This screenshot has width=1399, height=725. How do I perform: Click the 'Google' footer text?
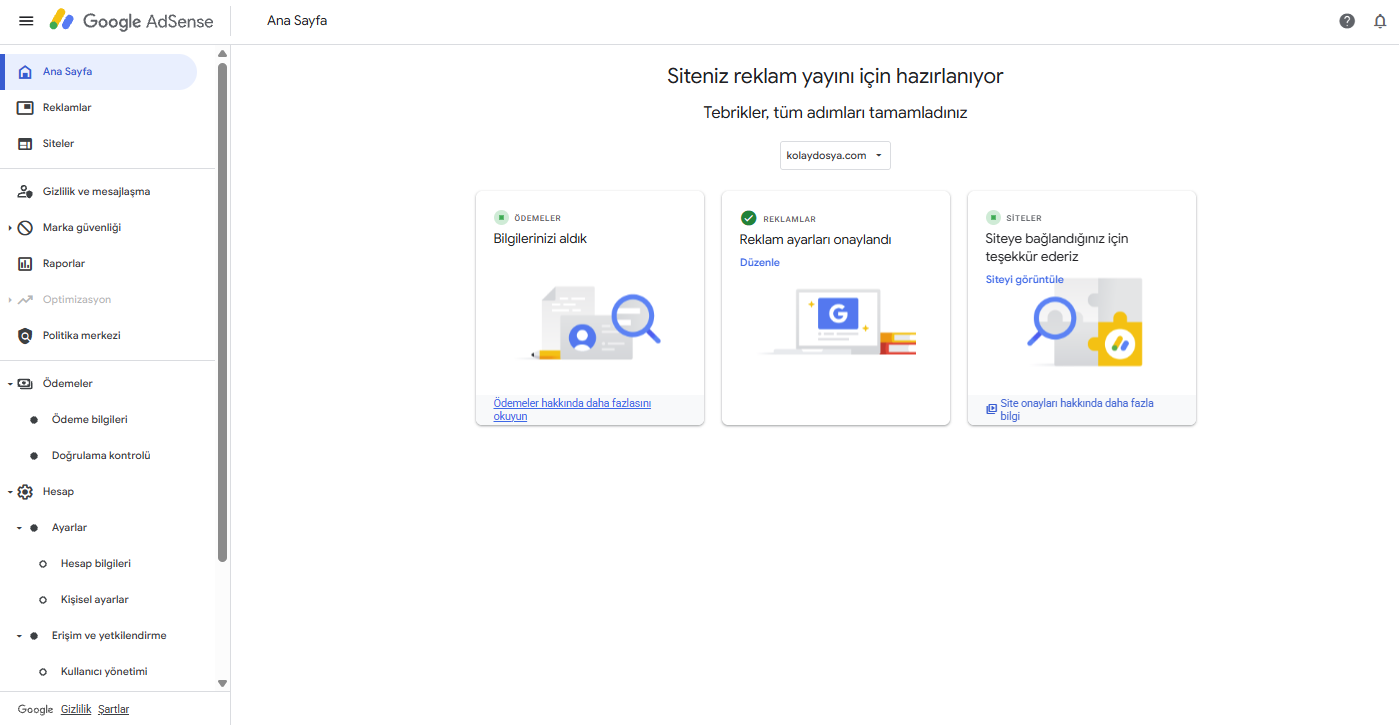[35, 709]
